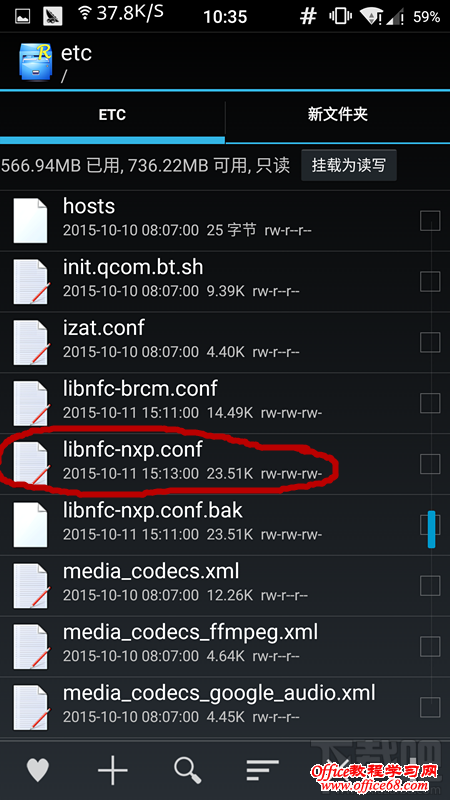The height and width of the screenshot is (800, 450).
Task: Tap the etc folder title path
Action: 77,62
